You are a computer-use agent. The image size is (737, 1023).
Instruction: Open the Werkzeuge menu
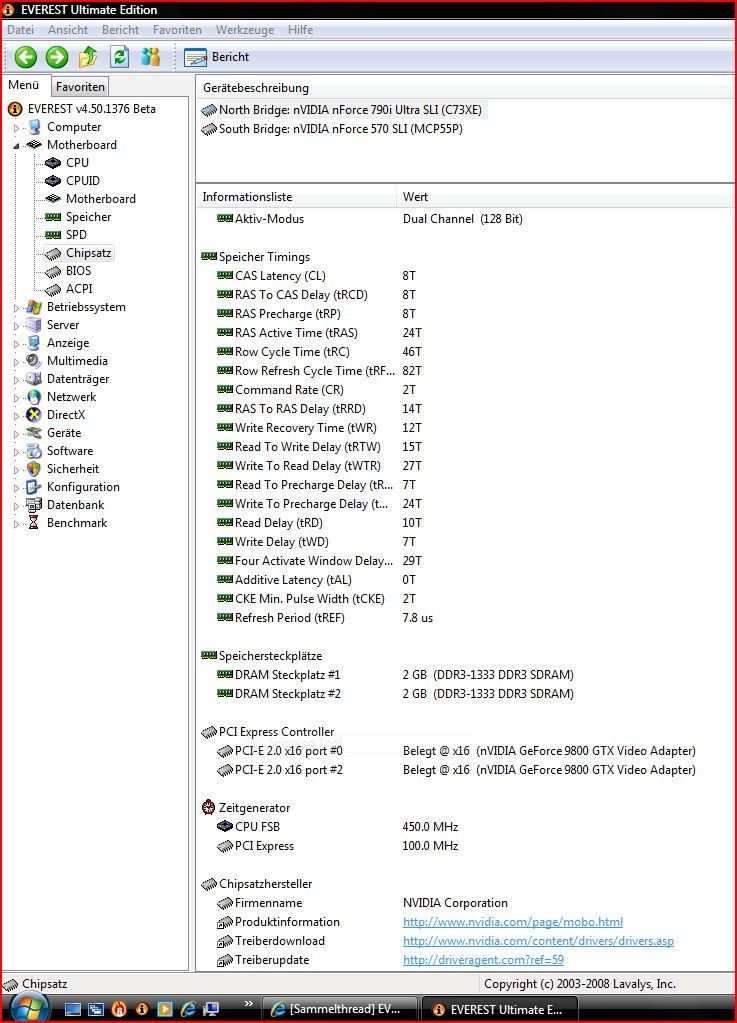245,30
